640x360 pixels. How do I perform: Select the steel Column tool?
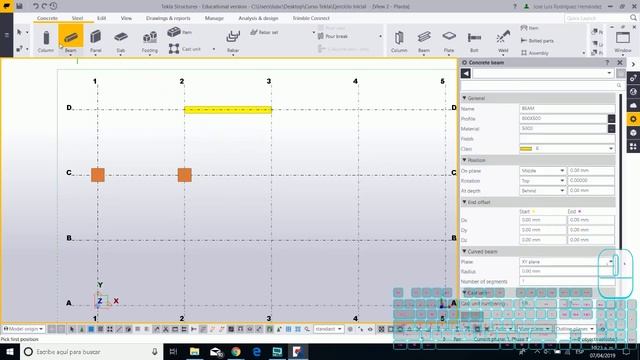click(399, 40)
